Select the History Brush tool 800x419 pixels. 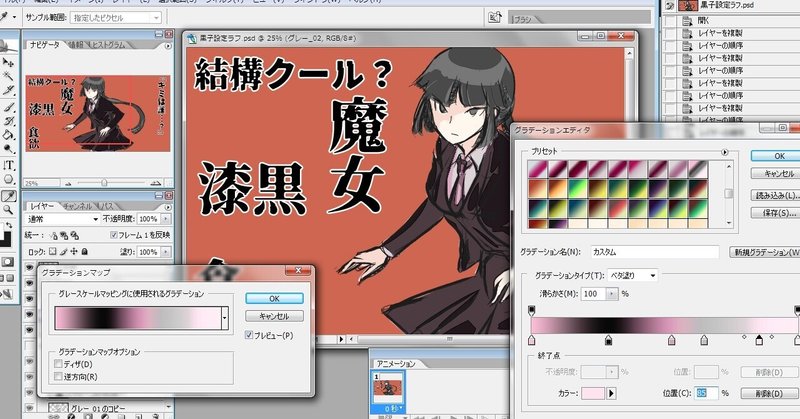[8, 121]
